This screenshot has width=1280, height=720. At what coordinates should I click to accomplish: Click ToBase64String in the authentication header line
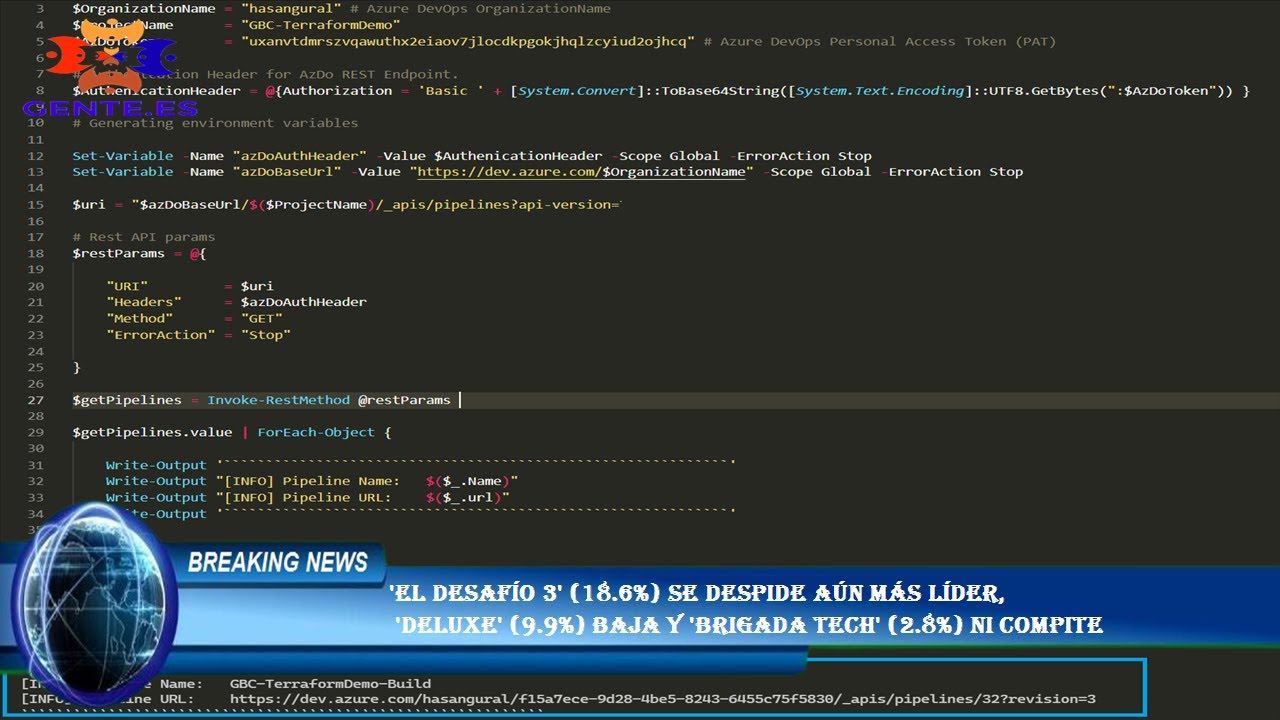(715, 91)
